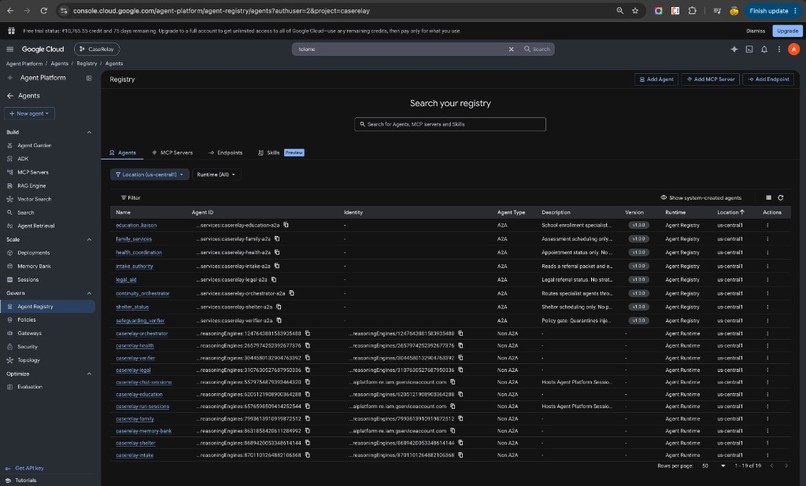Open the Google Cloud main navigation menu

[10, 49]
